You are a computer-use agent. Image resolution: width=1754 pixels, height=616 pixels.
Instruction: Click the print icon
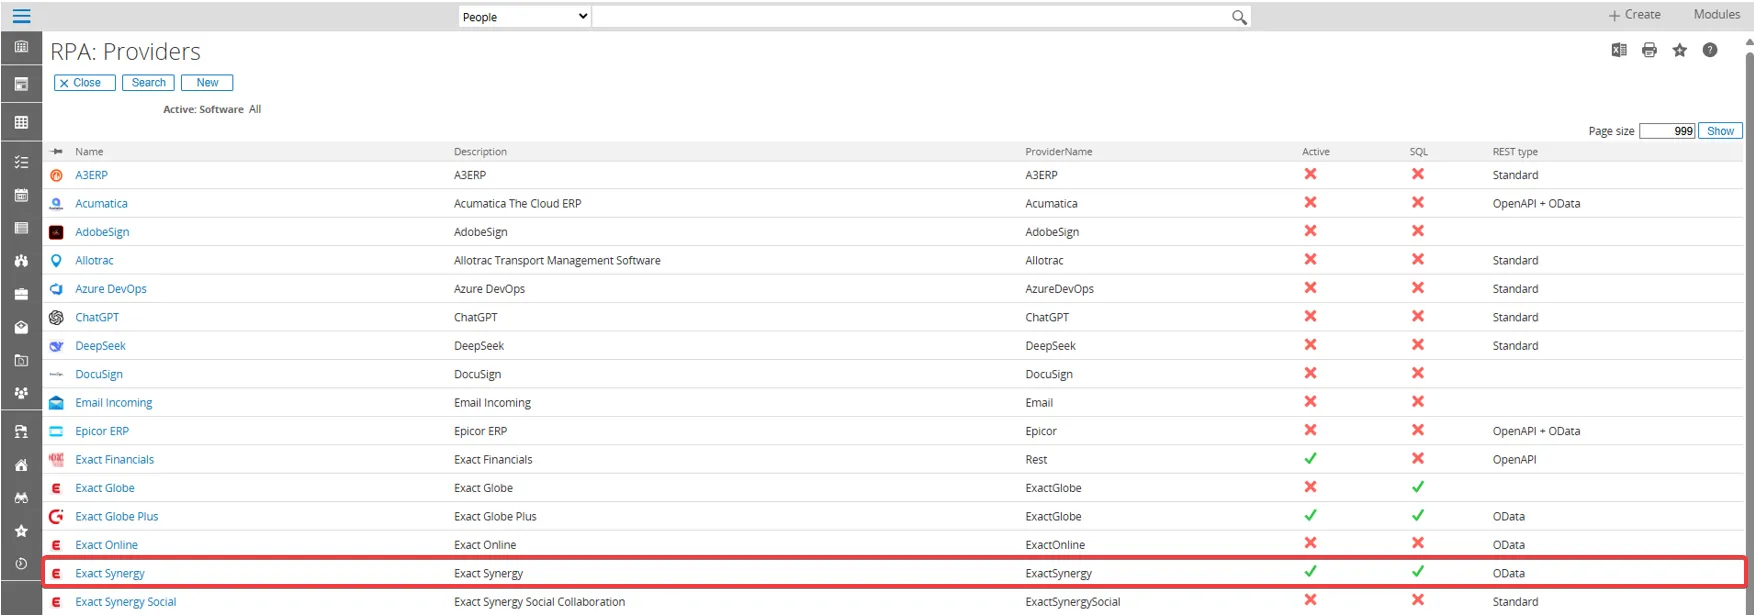(1649, 50)
